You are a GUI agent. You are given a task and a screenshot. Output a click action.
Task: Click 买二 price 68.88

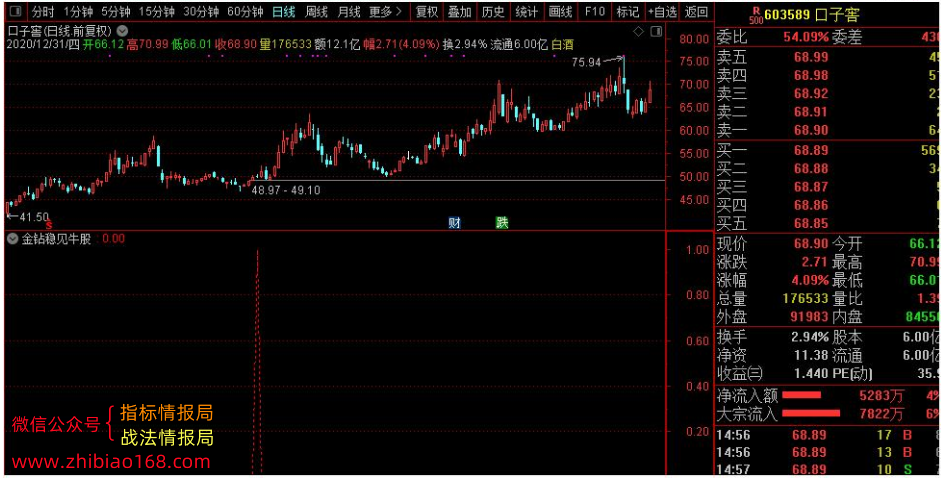click(811, 168)
